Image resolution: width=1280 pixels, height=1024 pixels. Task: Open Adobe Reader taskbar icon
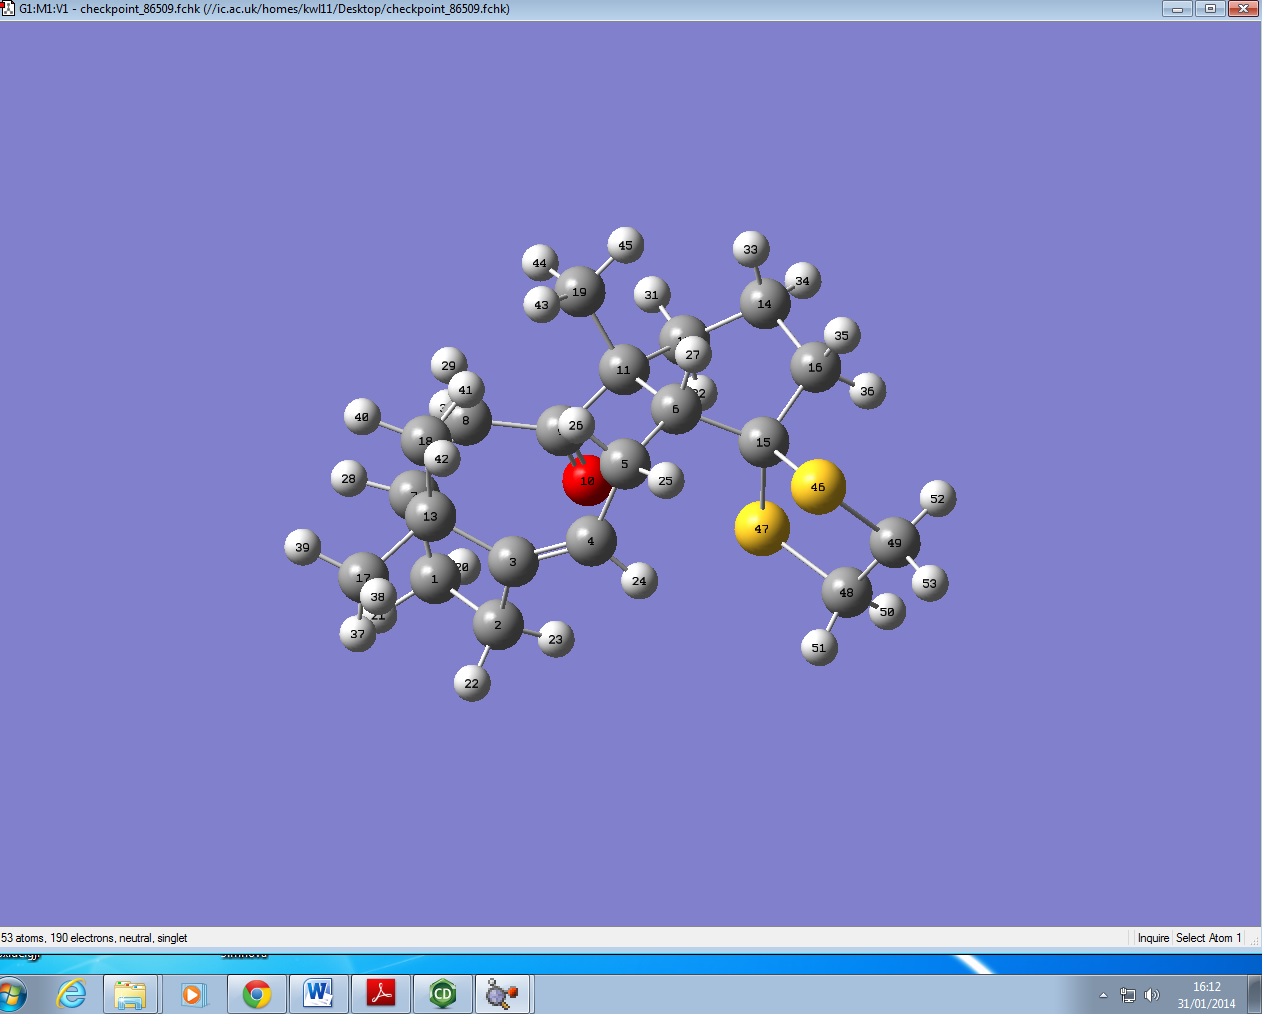(381, 994)
